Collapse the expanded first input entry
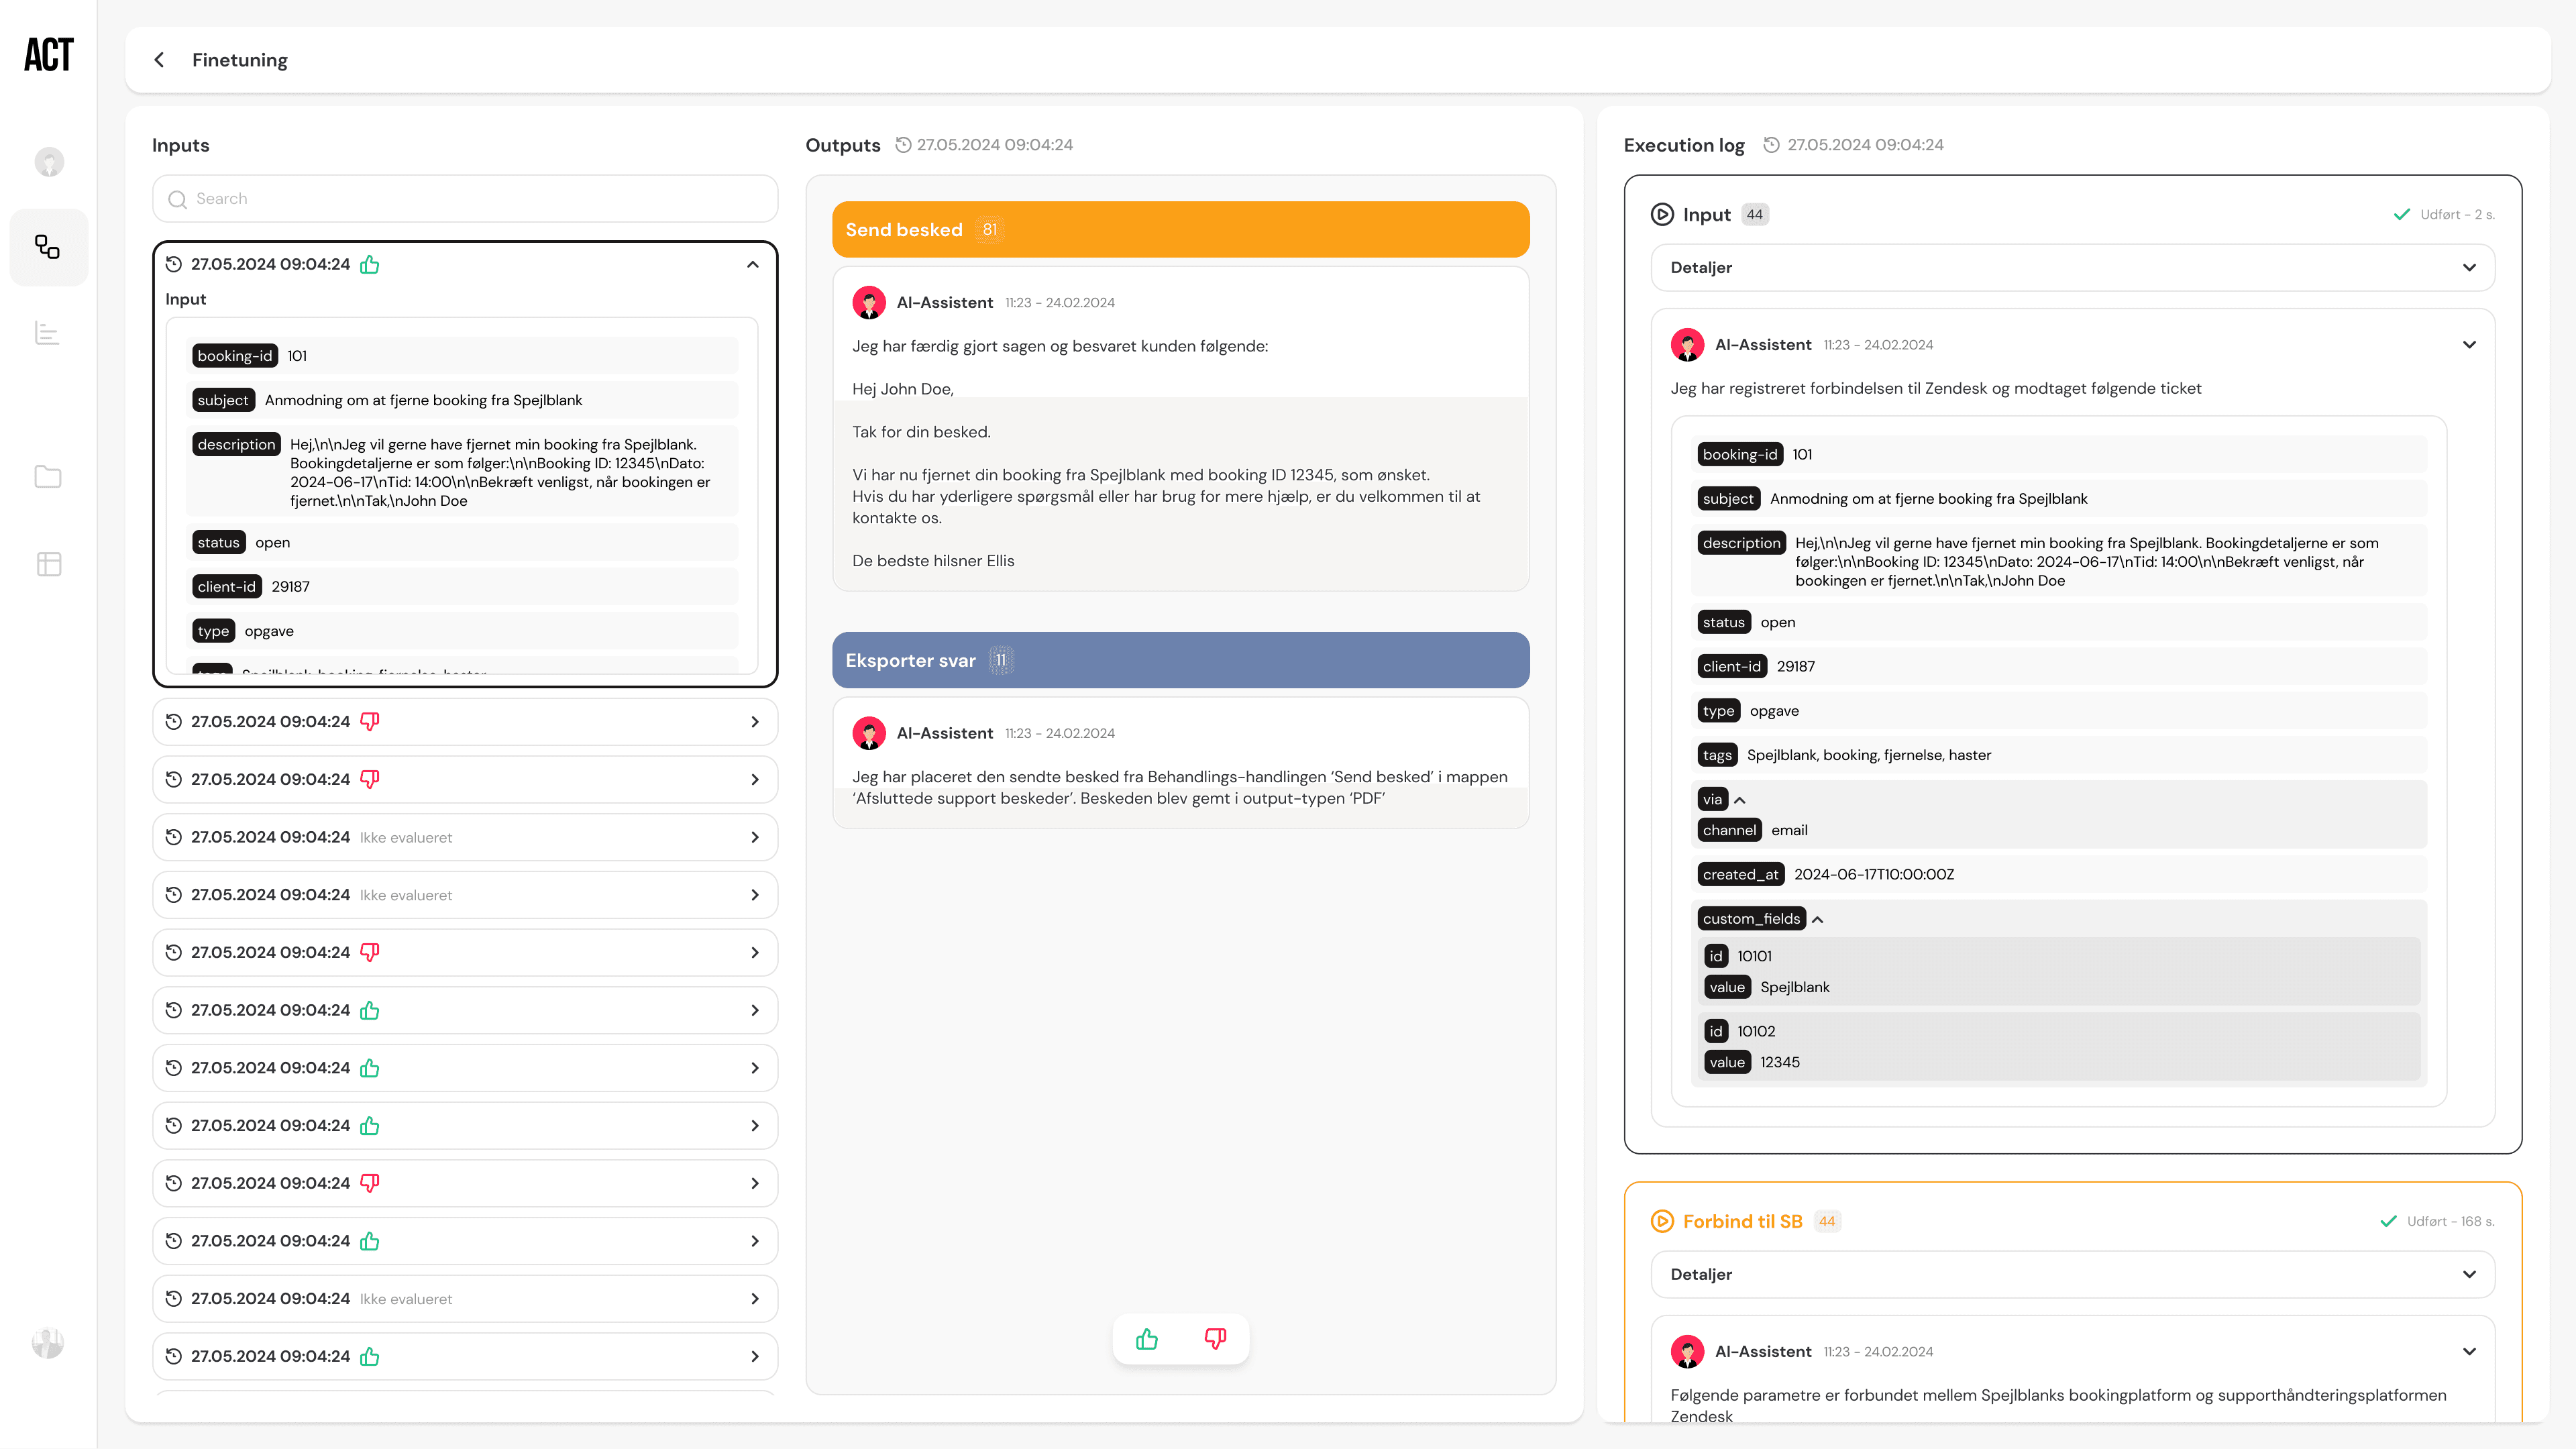2576x1449 pixels. [x=753, y=264]
